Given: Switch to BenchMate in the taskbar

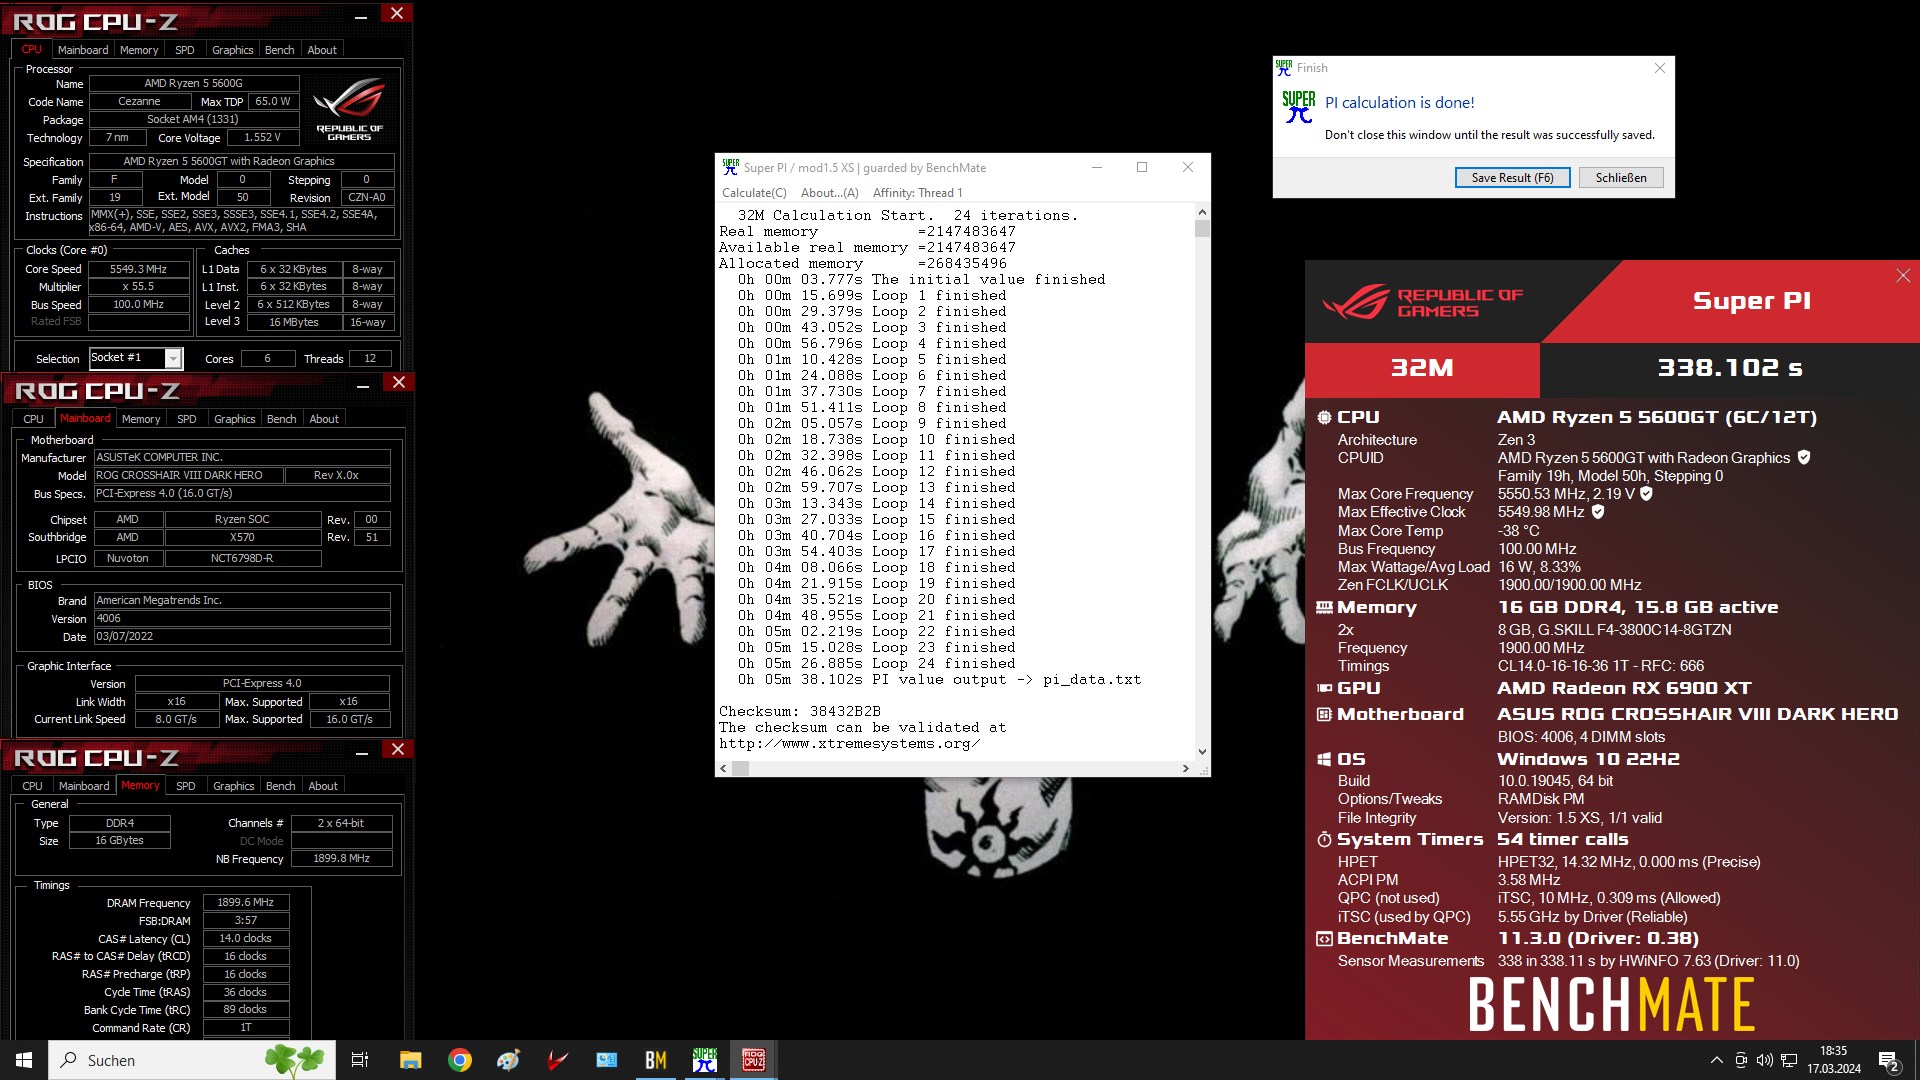Looking at the screenshot, I should click(655, 1060).
